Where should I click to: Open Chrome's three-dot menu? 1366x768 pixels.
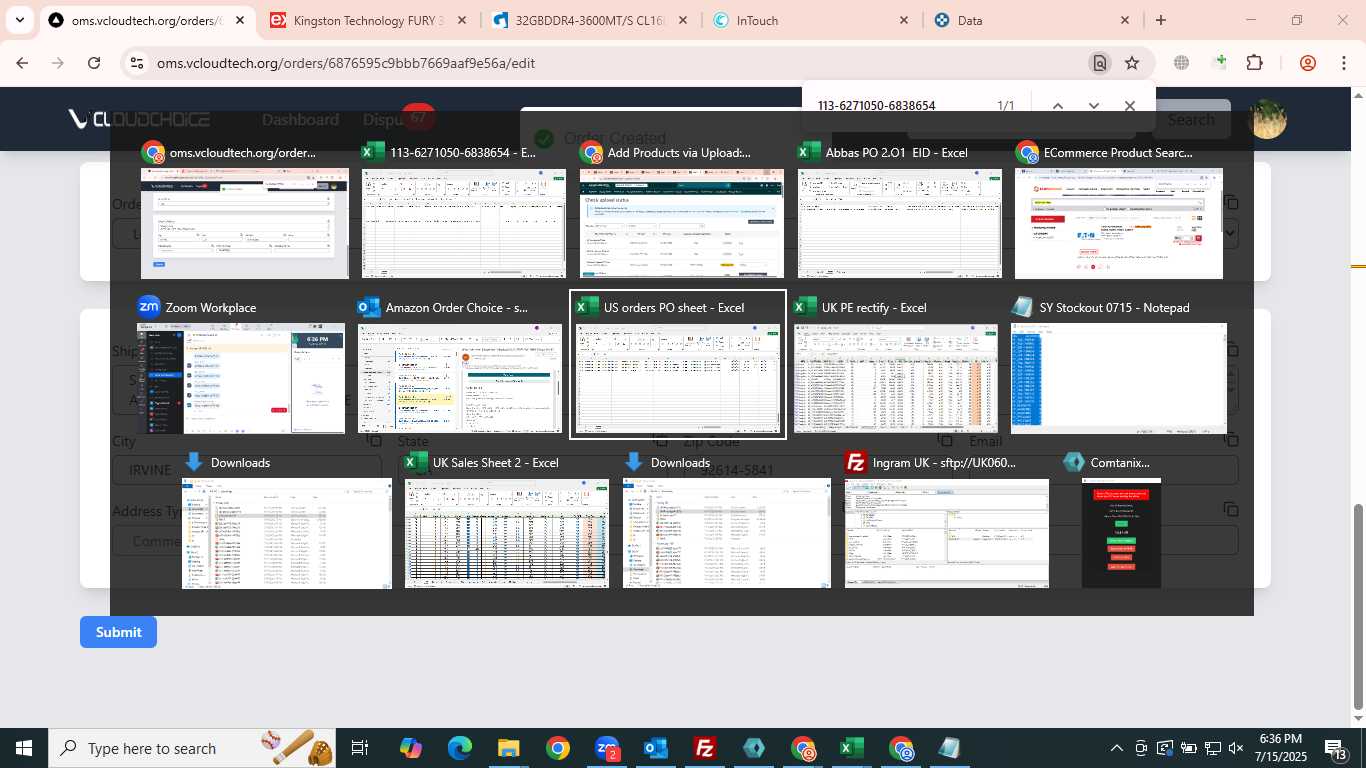[1343, 63]
